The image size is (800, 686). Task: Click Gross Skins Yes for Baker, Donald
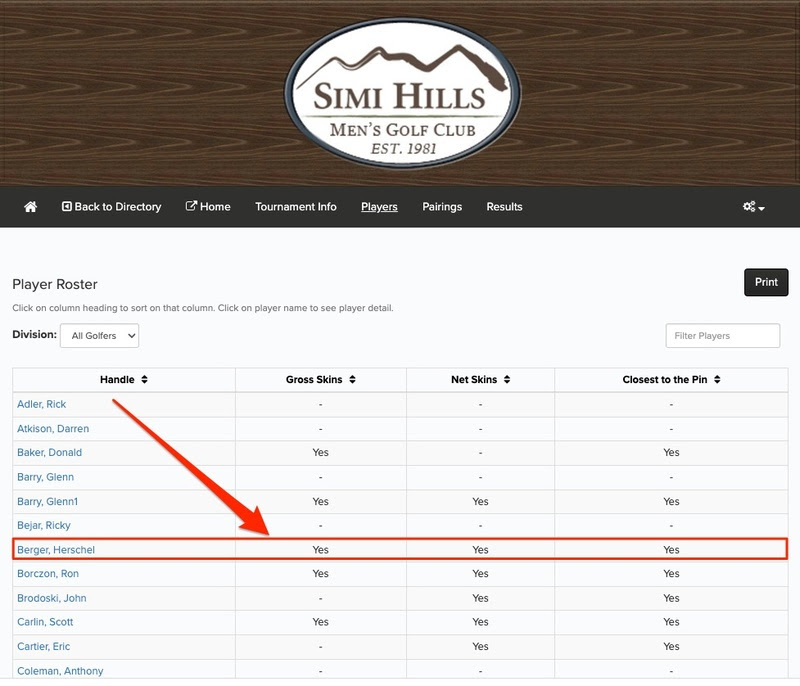(320, 452)
